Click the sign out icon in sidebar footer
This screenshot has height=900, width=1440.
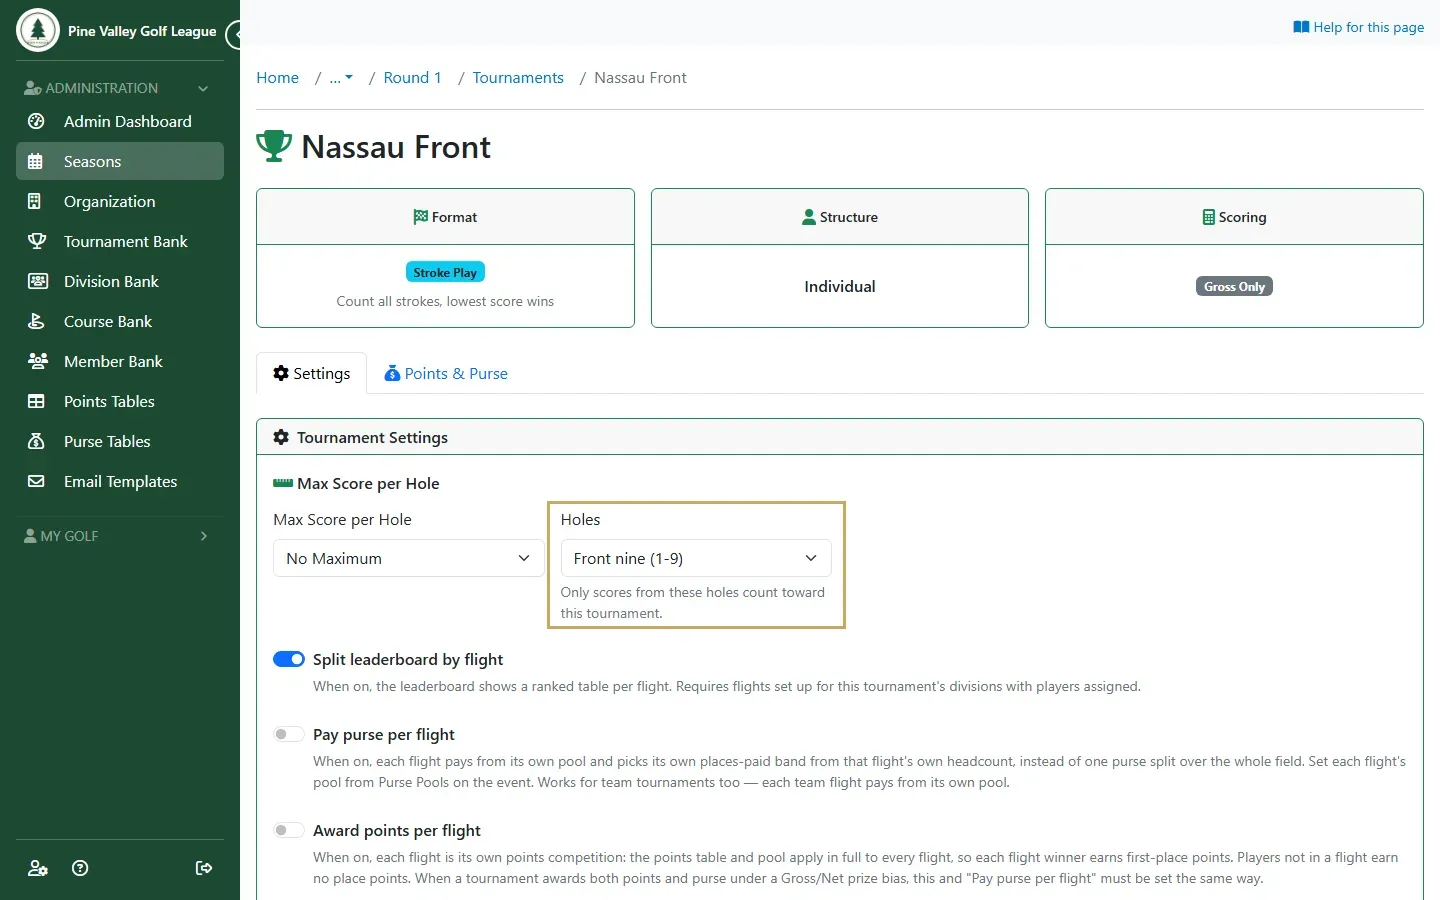(x=204, y=868)
